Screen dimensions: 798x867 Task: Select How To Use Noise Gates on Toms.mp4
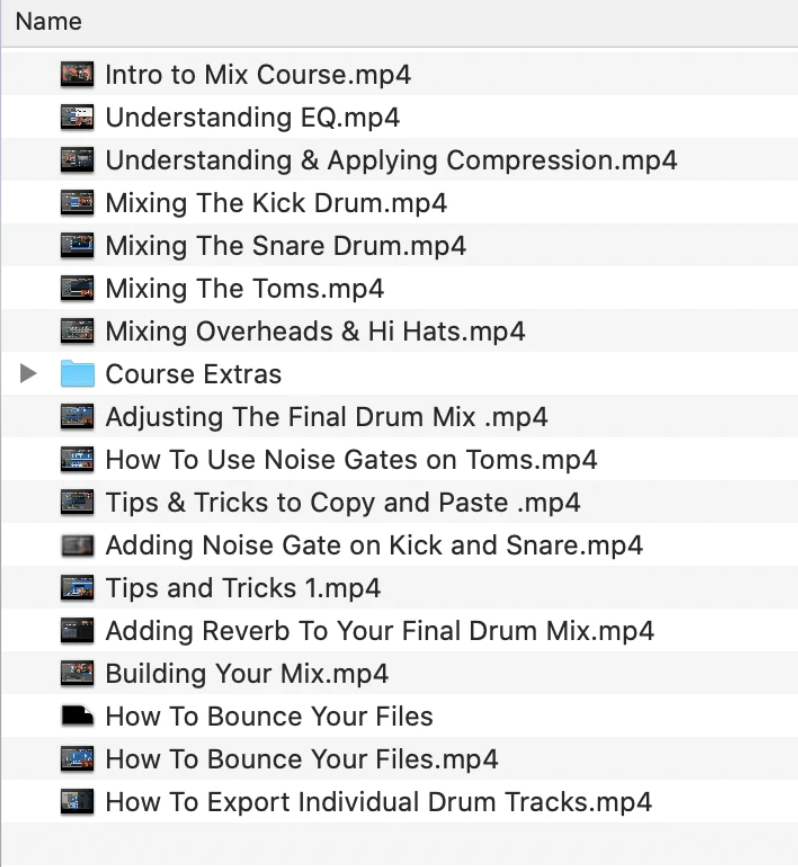tap(351, 460)
